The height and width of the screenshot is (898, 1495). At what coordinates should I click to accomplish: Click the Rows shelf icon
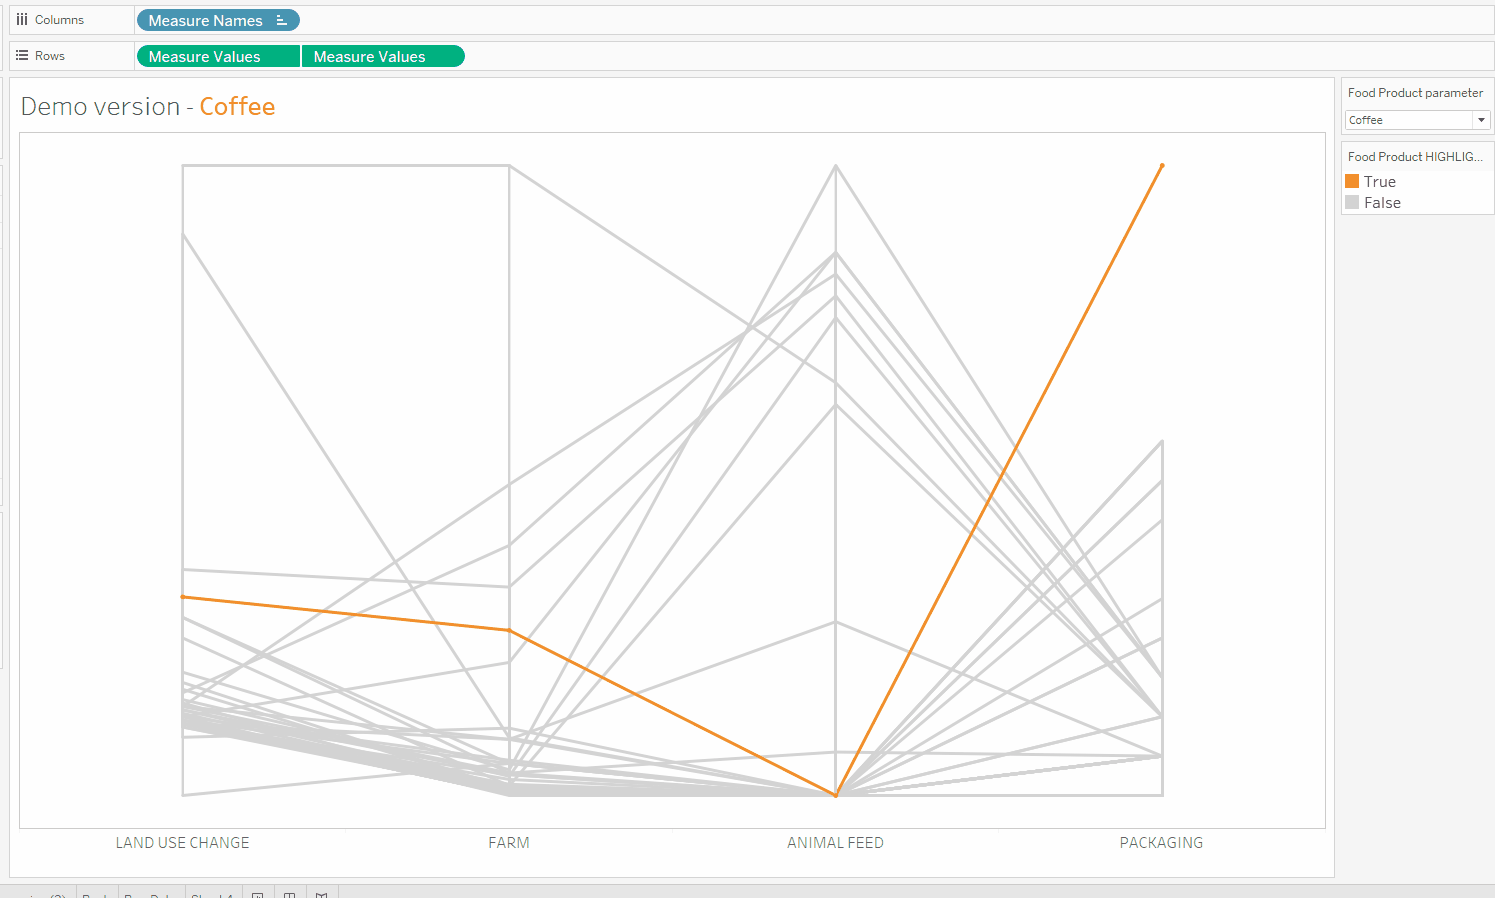point(22,56)
